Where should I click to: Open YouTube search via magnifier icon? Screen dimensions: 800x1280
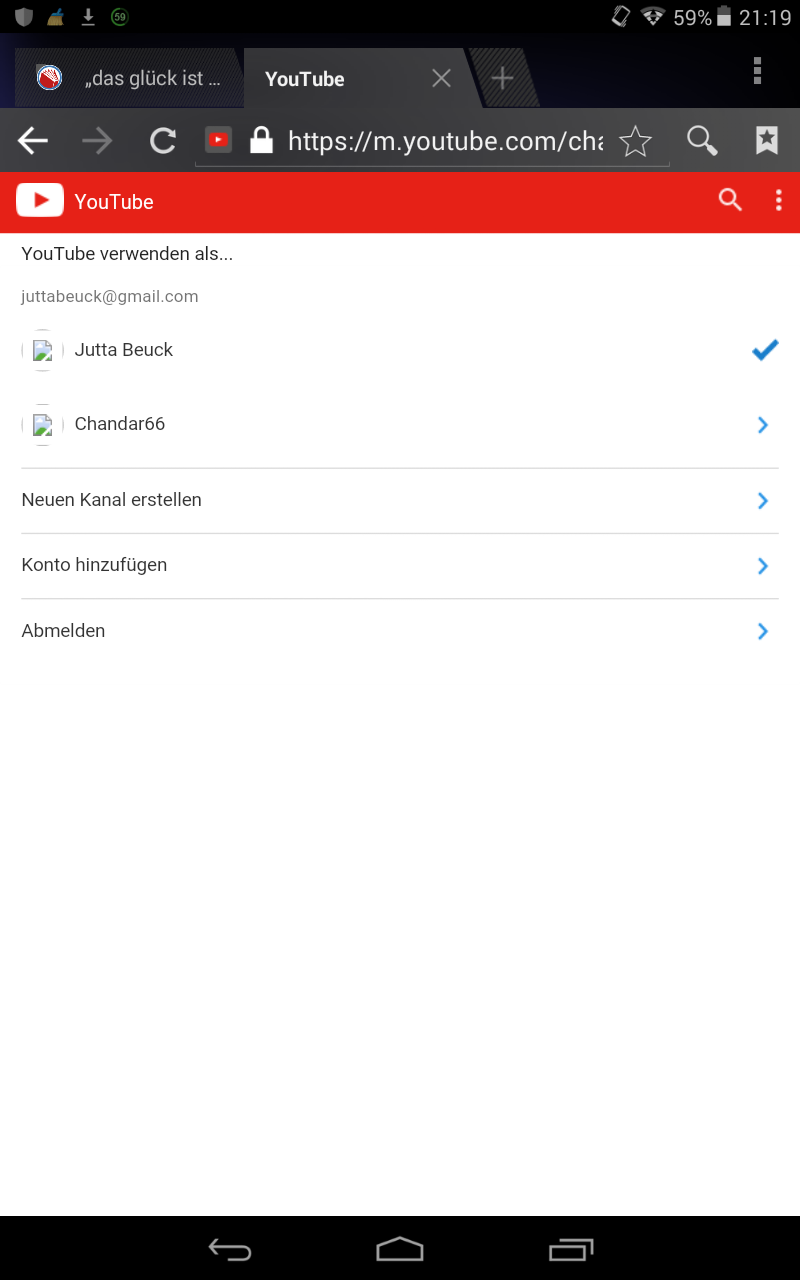(x=730, y=200)
